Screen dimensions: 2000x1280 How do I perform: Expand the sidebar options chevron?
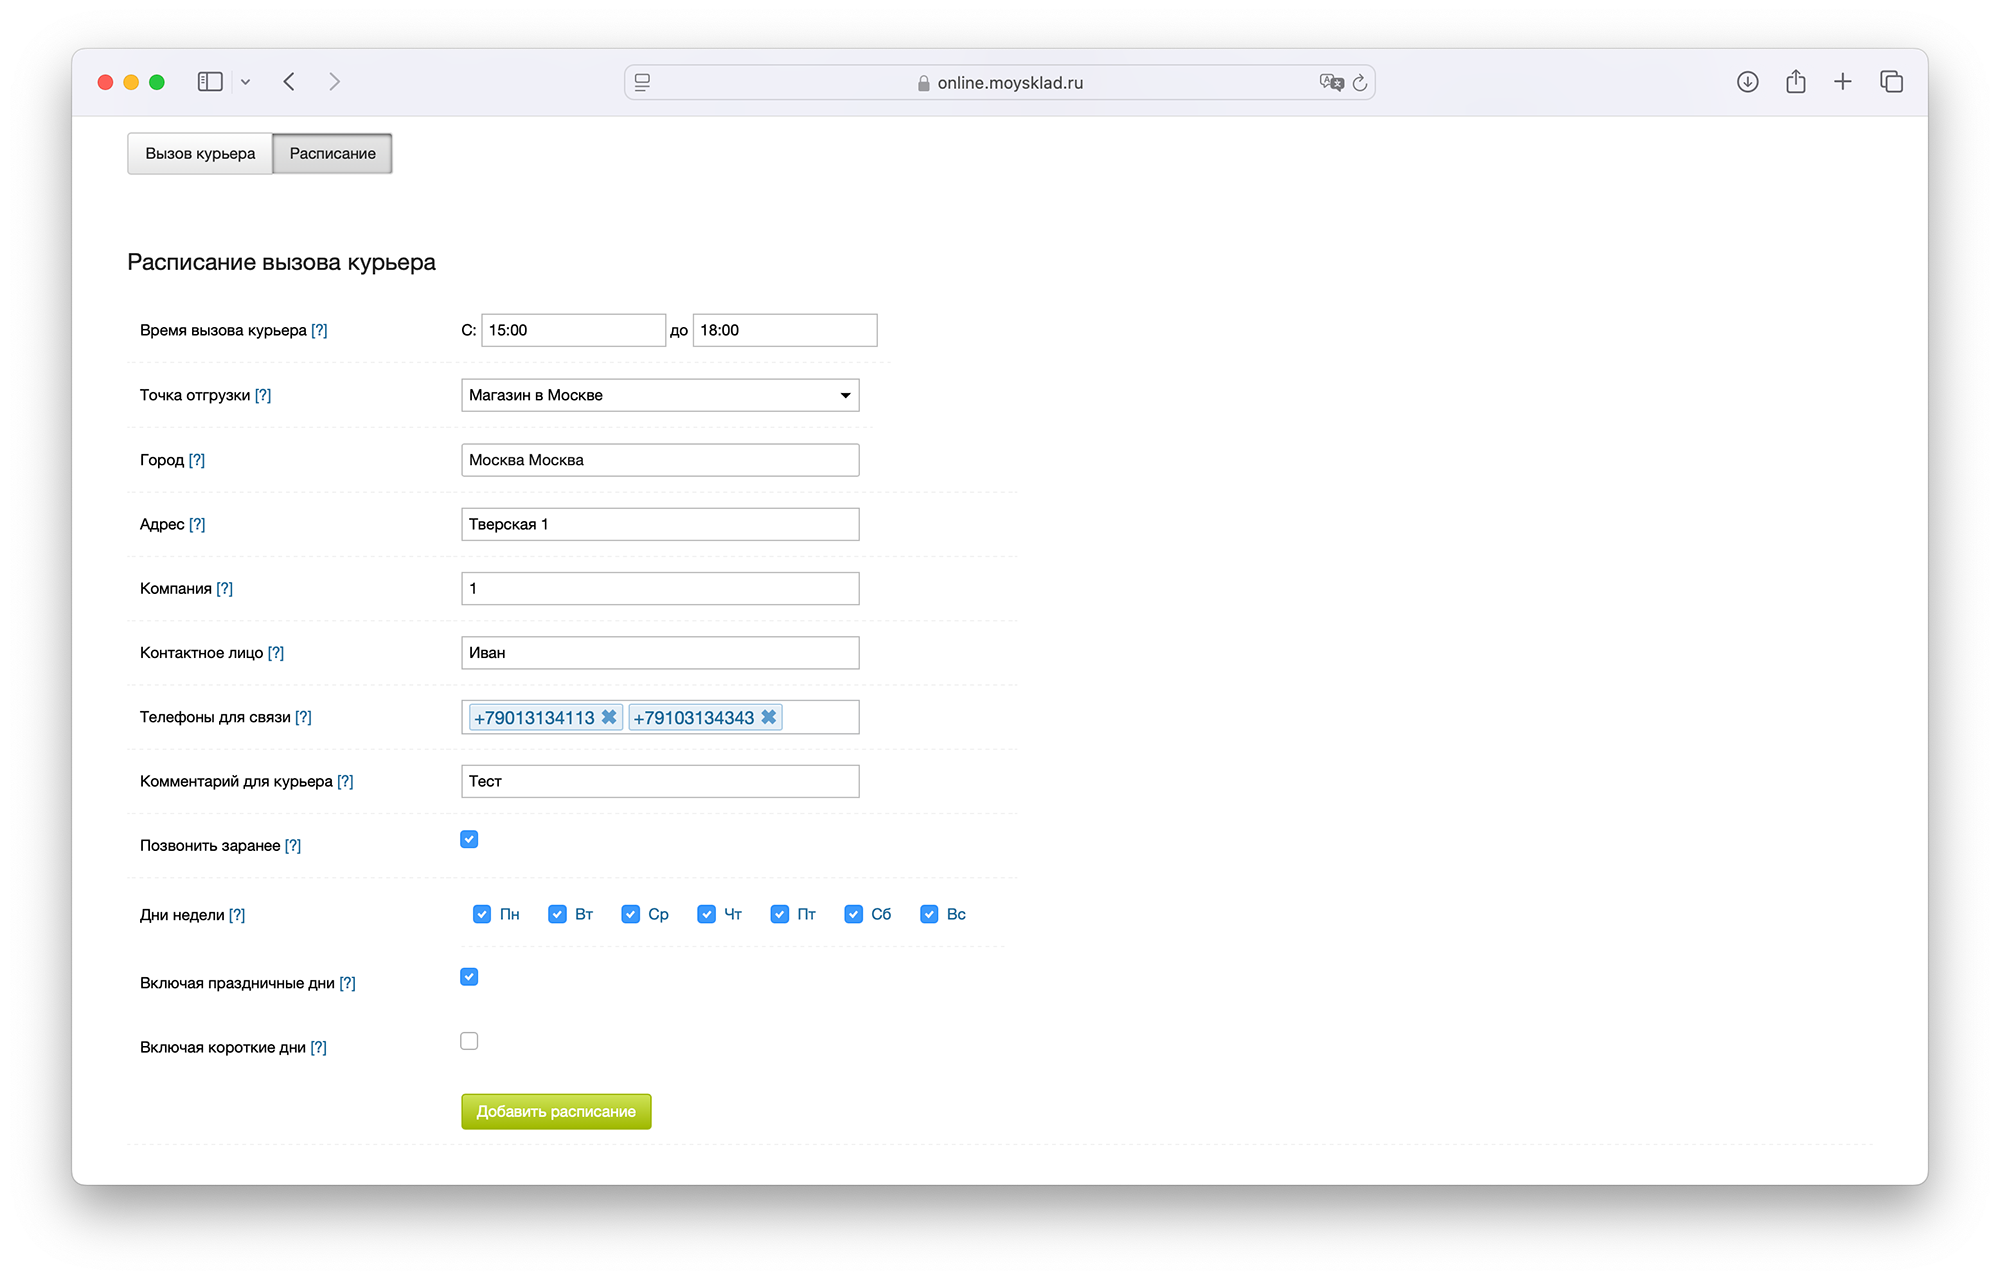pos(245,82)
